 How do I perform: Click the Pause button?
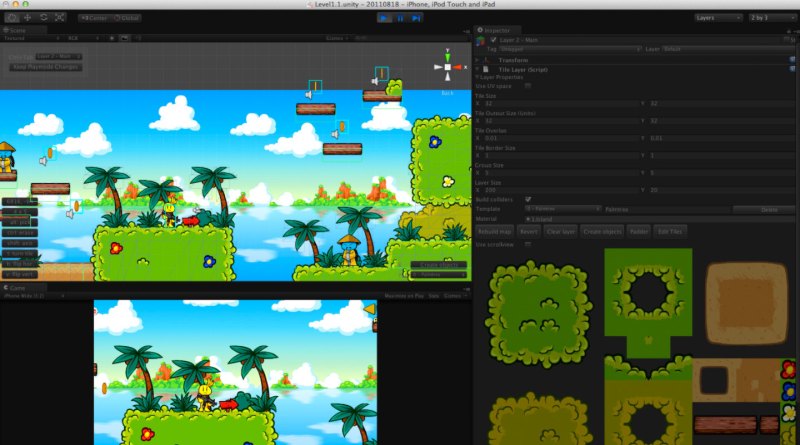point(401,18)
